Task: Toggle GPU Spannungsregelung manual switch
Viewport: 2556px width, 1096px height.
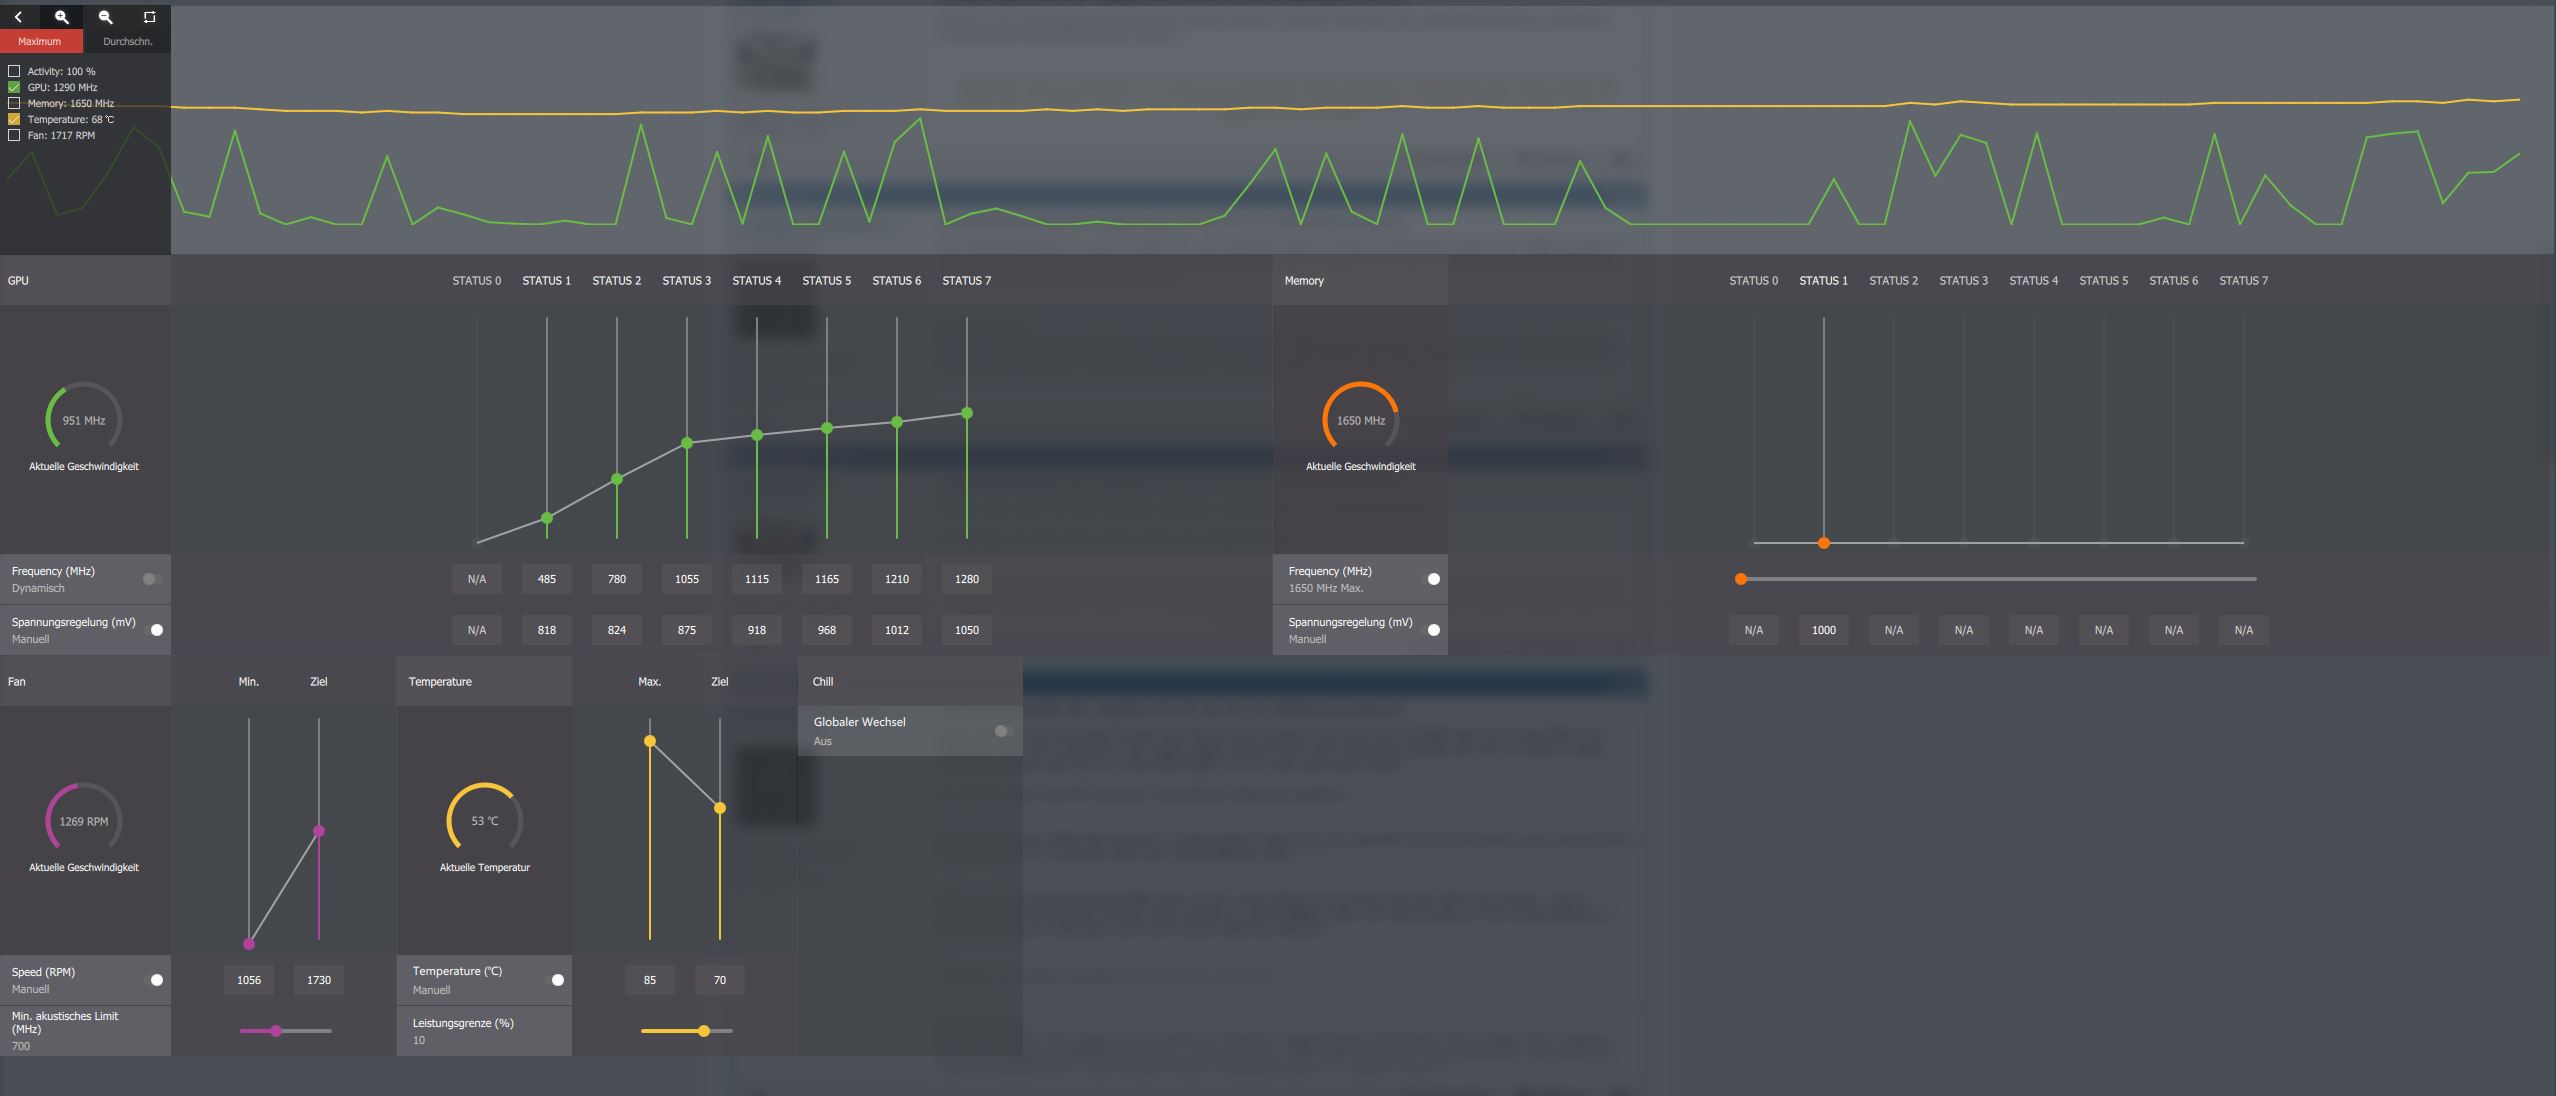Action: click(155, 630)
